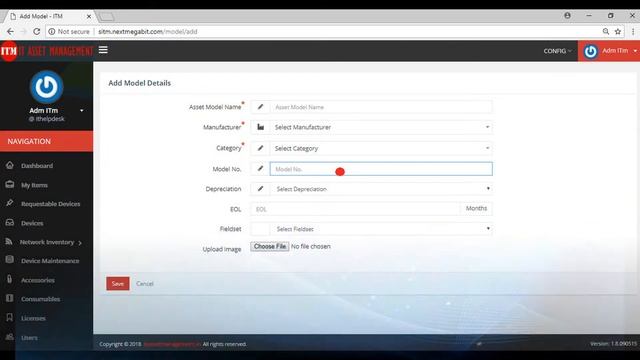Click the ITM logo in header

pos(9,51)
